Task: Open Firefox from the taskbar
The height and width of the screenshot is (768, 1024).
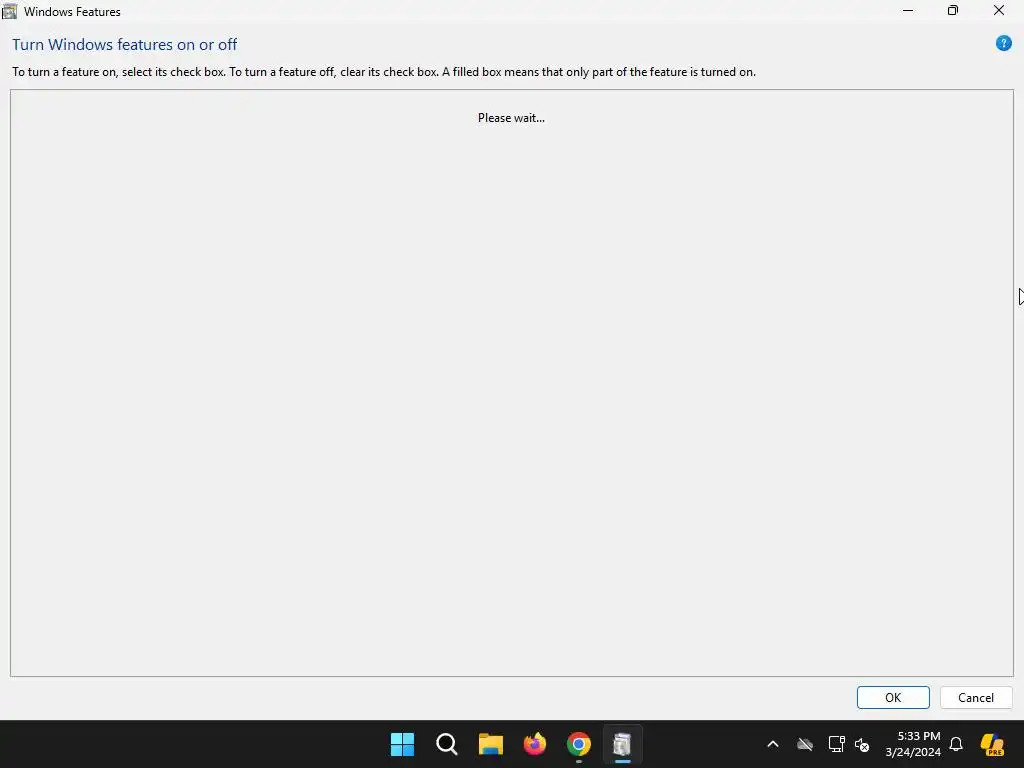Action: pyautogui.click(x=535, y=744)
